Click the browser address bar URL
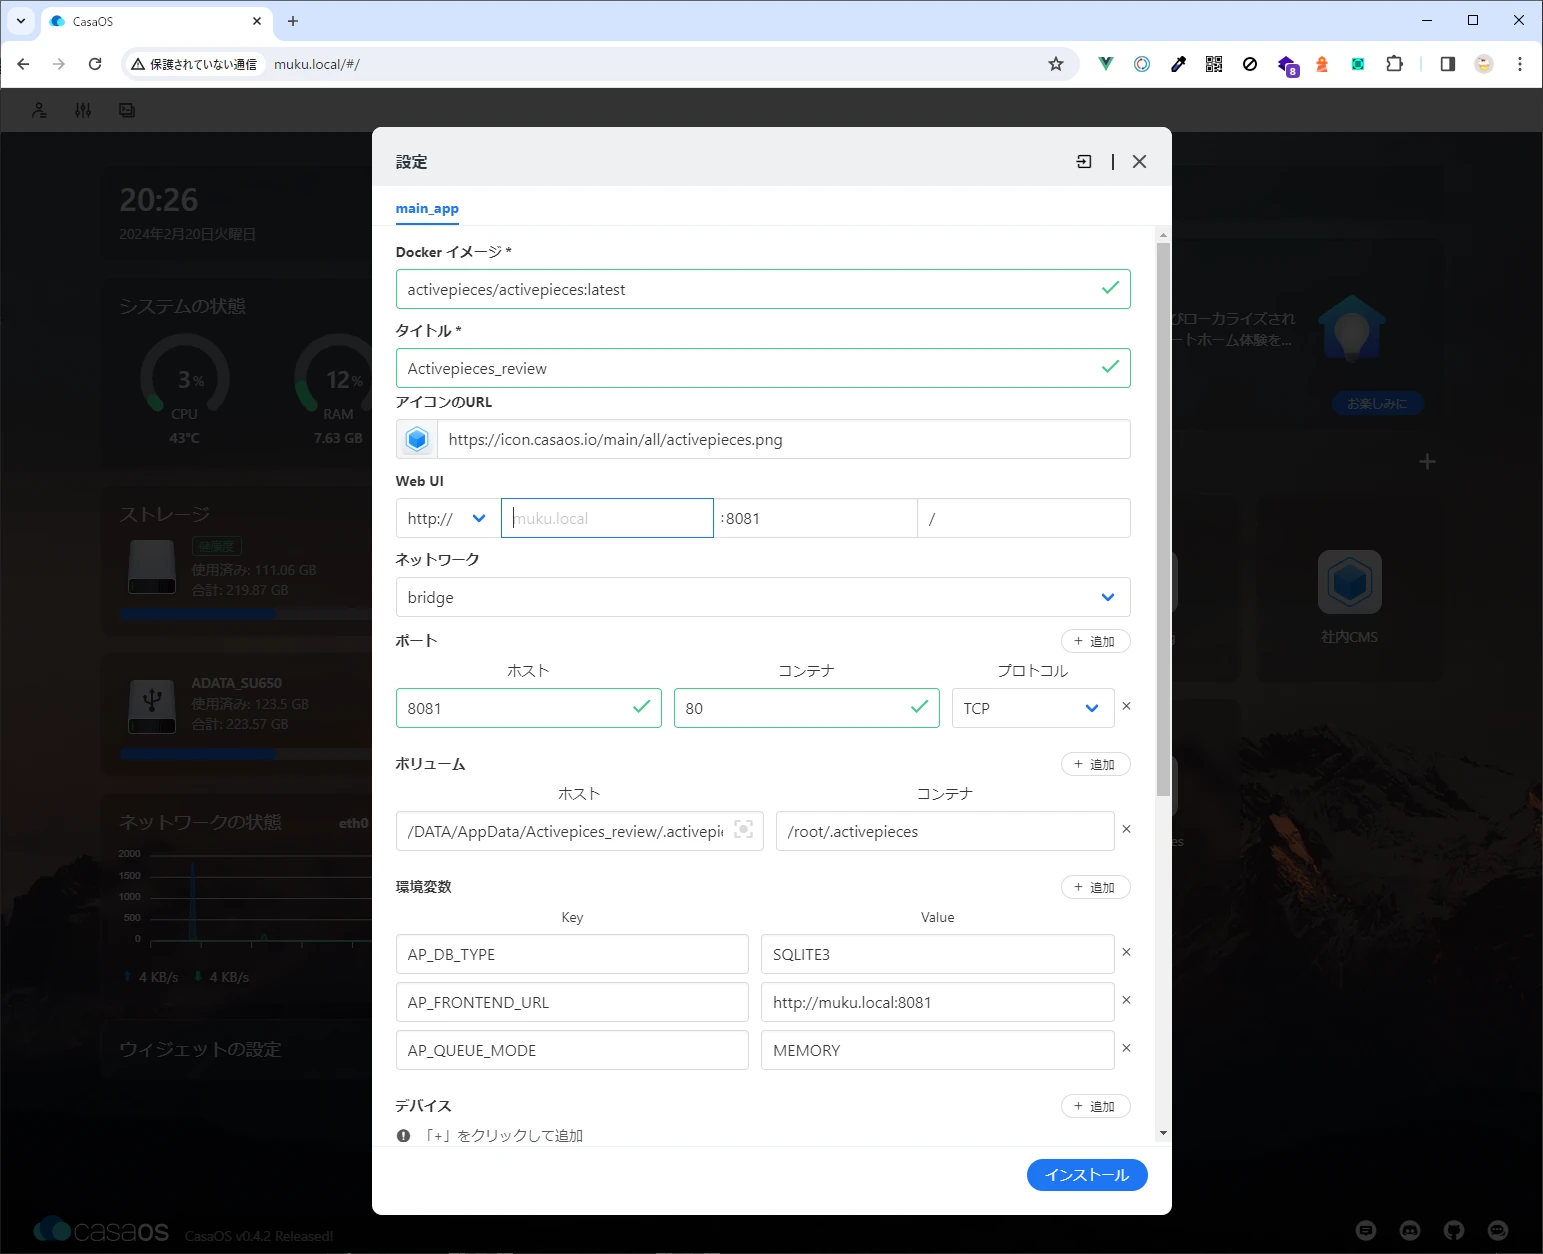 tap(317, 64)
